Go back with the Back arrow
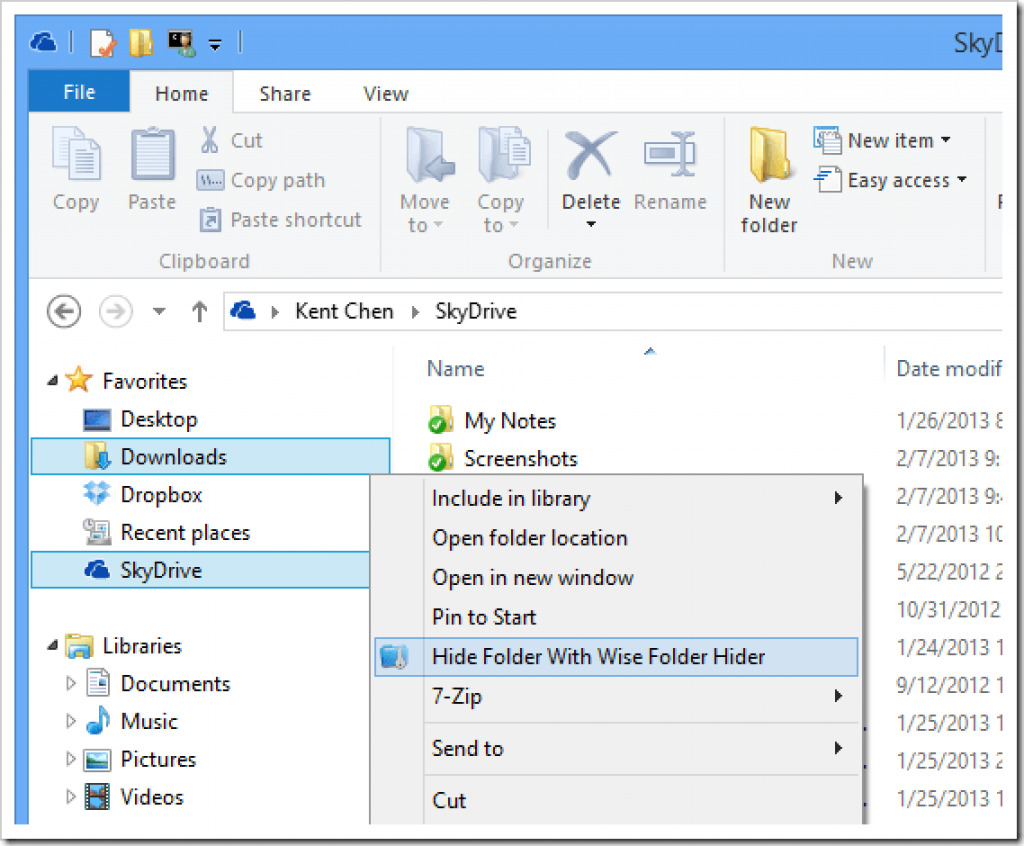 (64, 311)
